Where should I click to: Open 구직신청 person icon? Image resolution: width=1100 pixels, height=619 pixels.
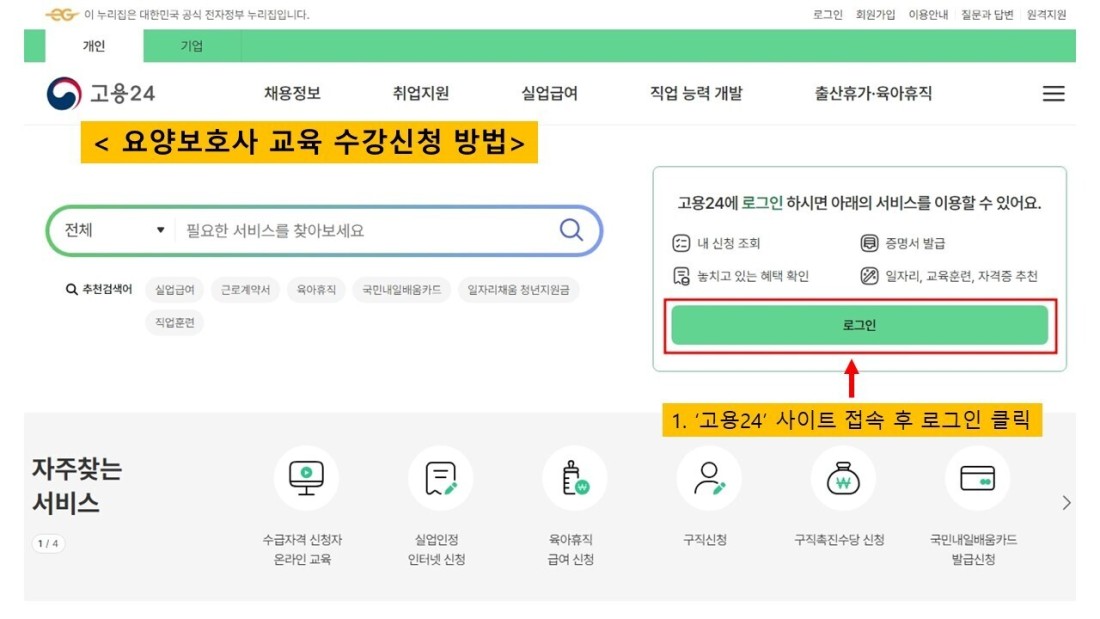click(709, 479)
